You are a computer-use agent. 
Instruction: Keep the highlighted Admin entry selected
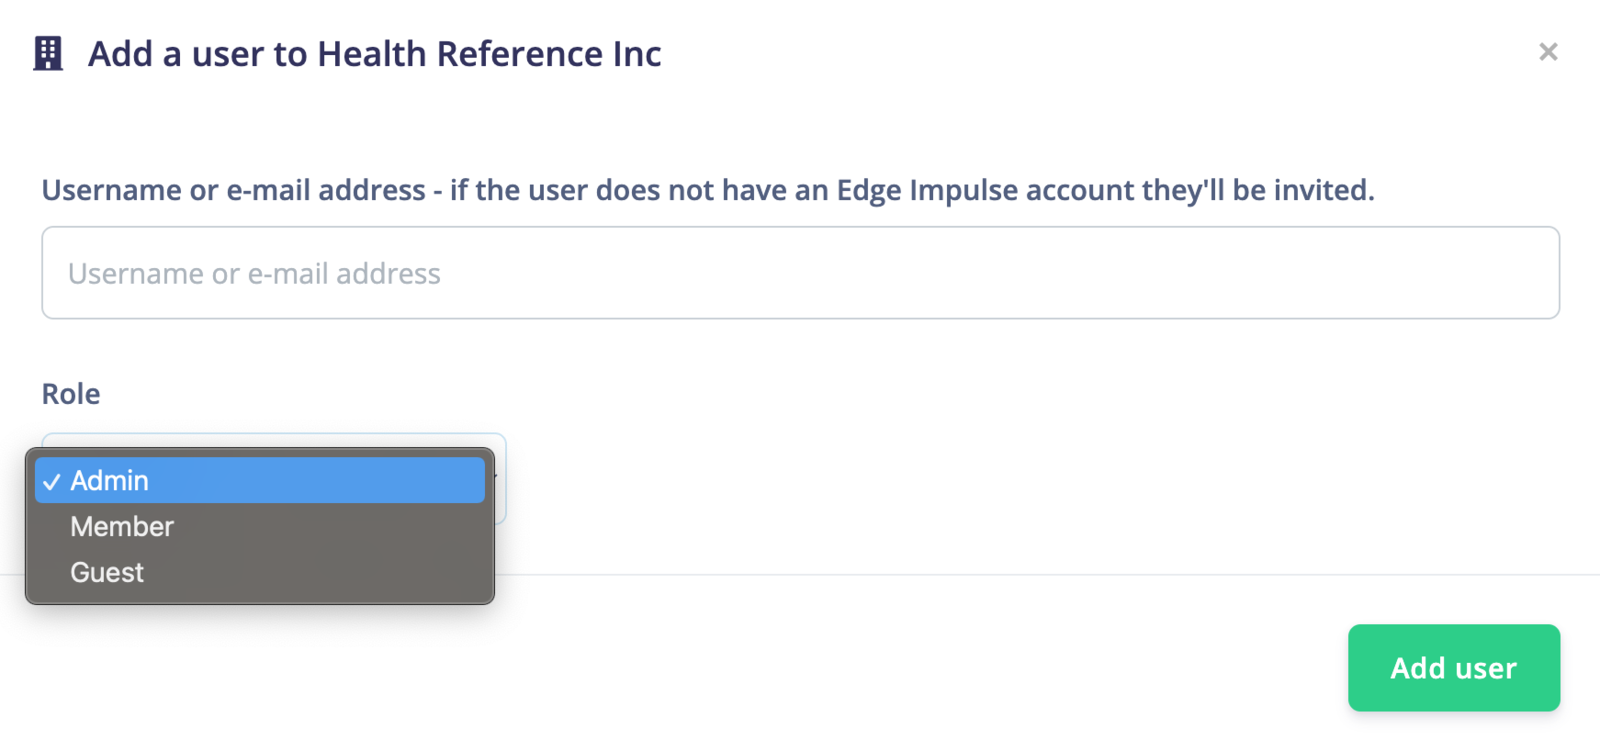(260, 480)
